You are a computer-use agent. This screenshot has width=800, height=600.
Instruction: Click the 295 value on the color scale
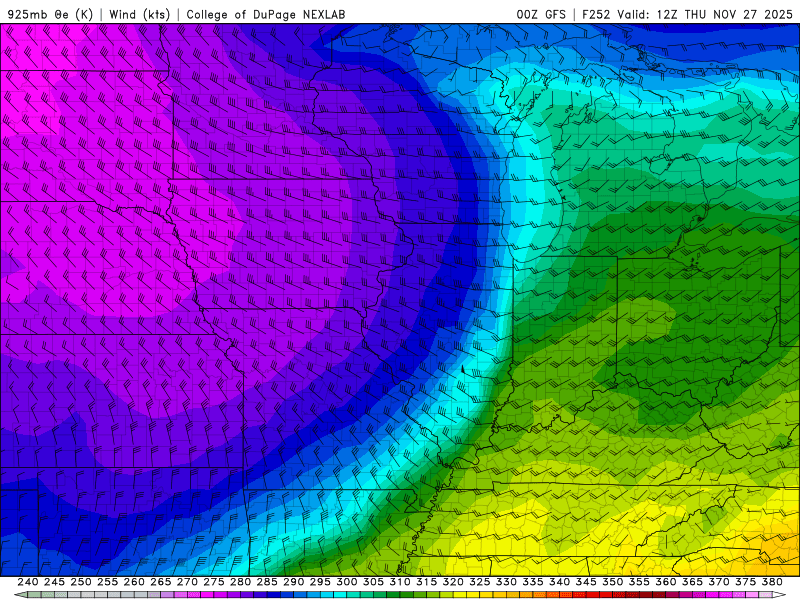(x=320, y=582)
